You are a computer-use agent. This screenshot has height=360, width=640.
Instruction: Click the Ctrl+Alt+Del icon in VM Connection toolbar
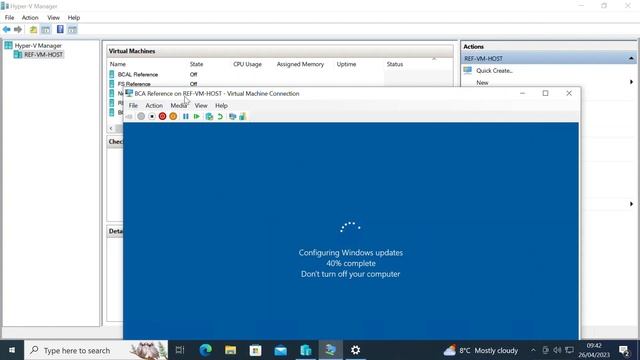pos(129,117)
